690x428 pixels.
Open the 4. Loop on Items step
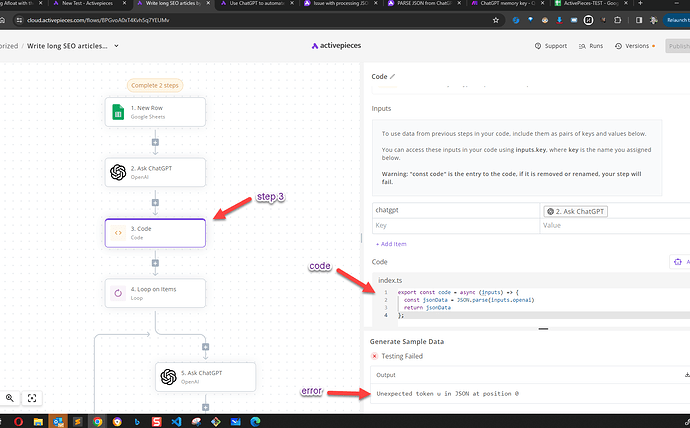tap(155, 293)
